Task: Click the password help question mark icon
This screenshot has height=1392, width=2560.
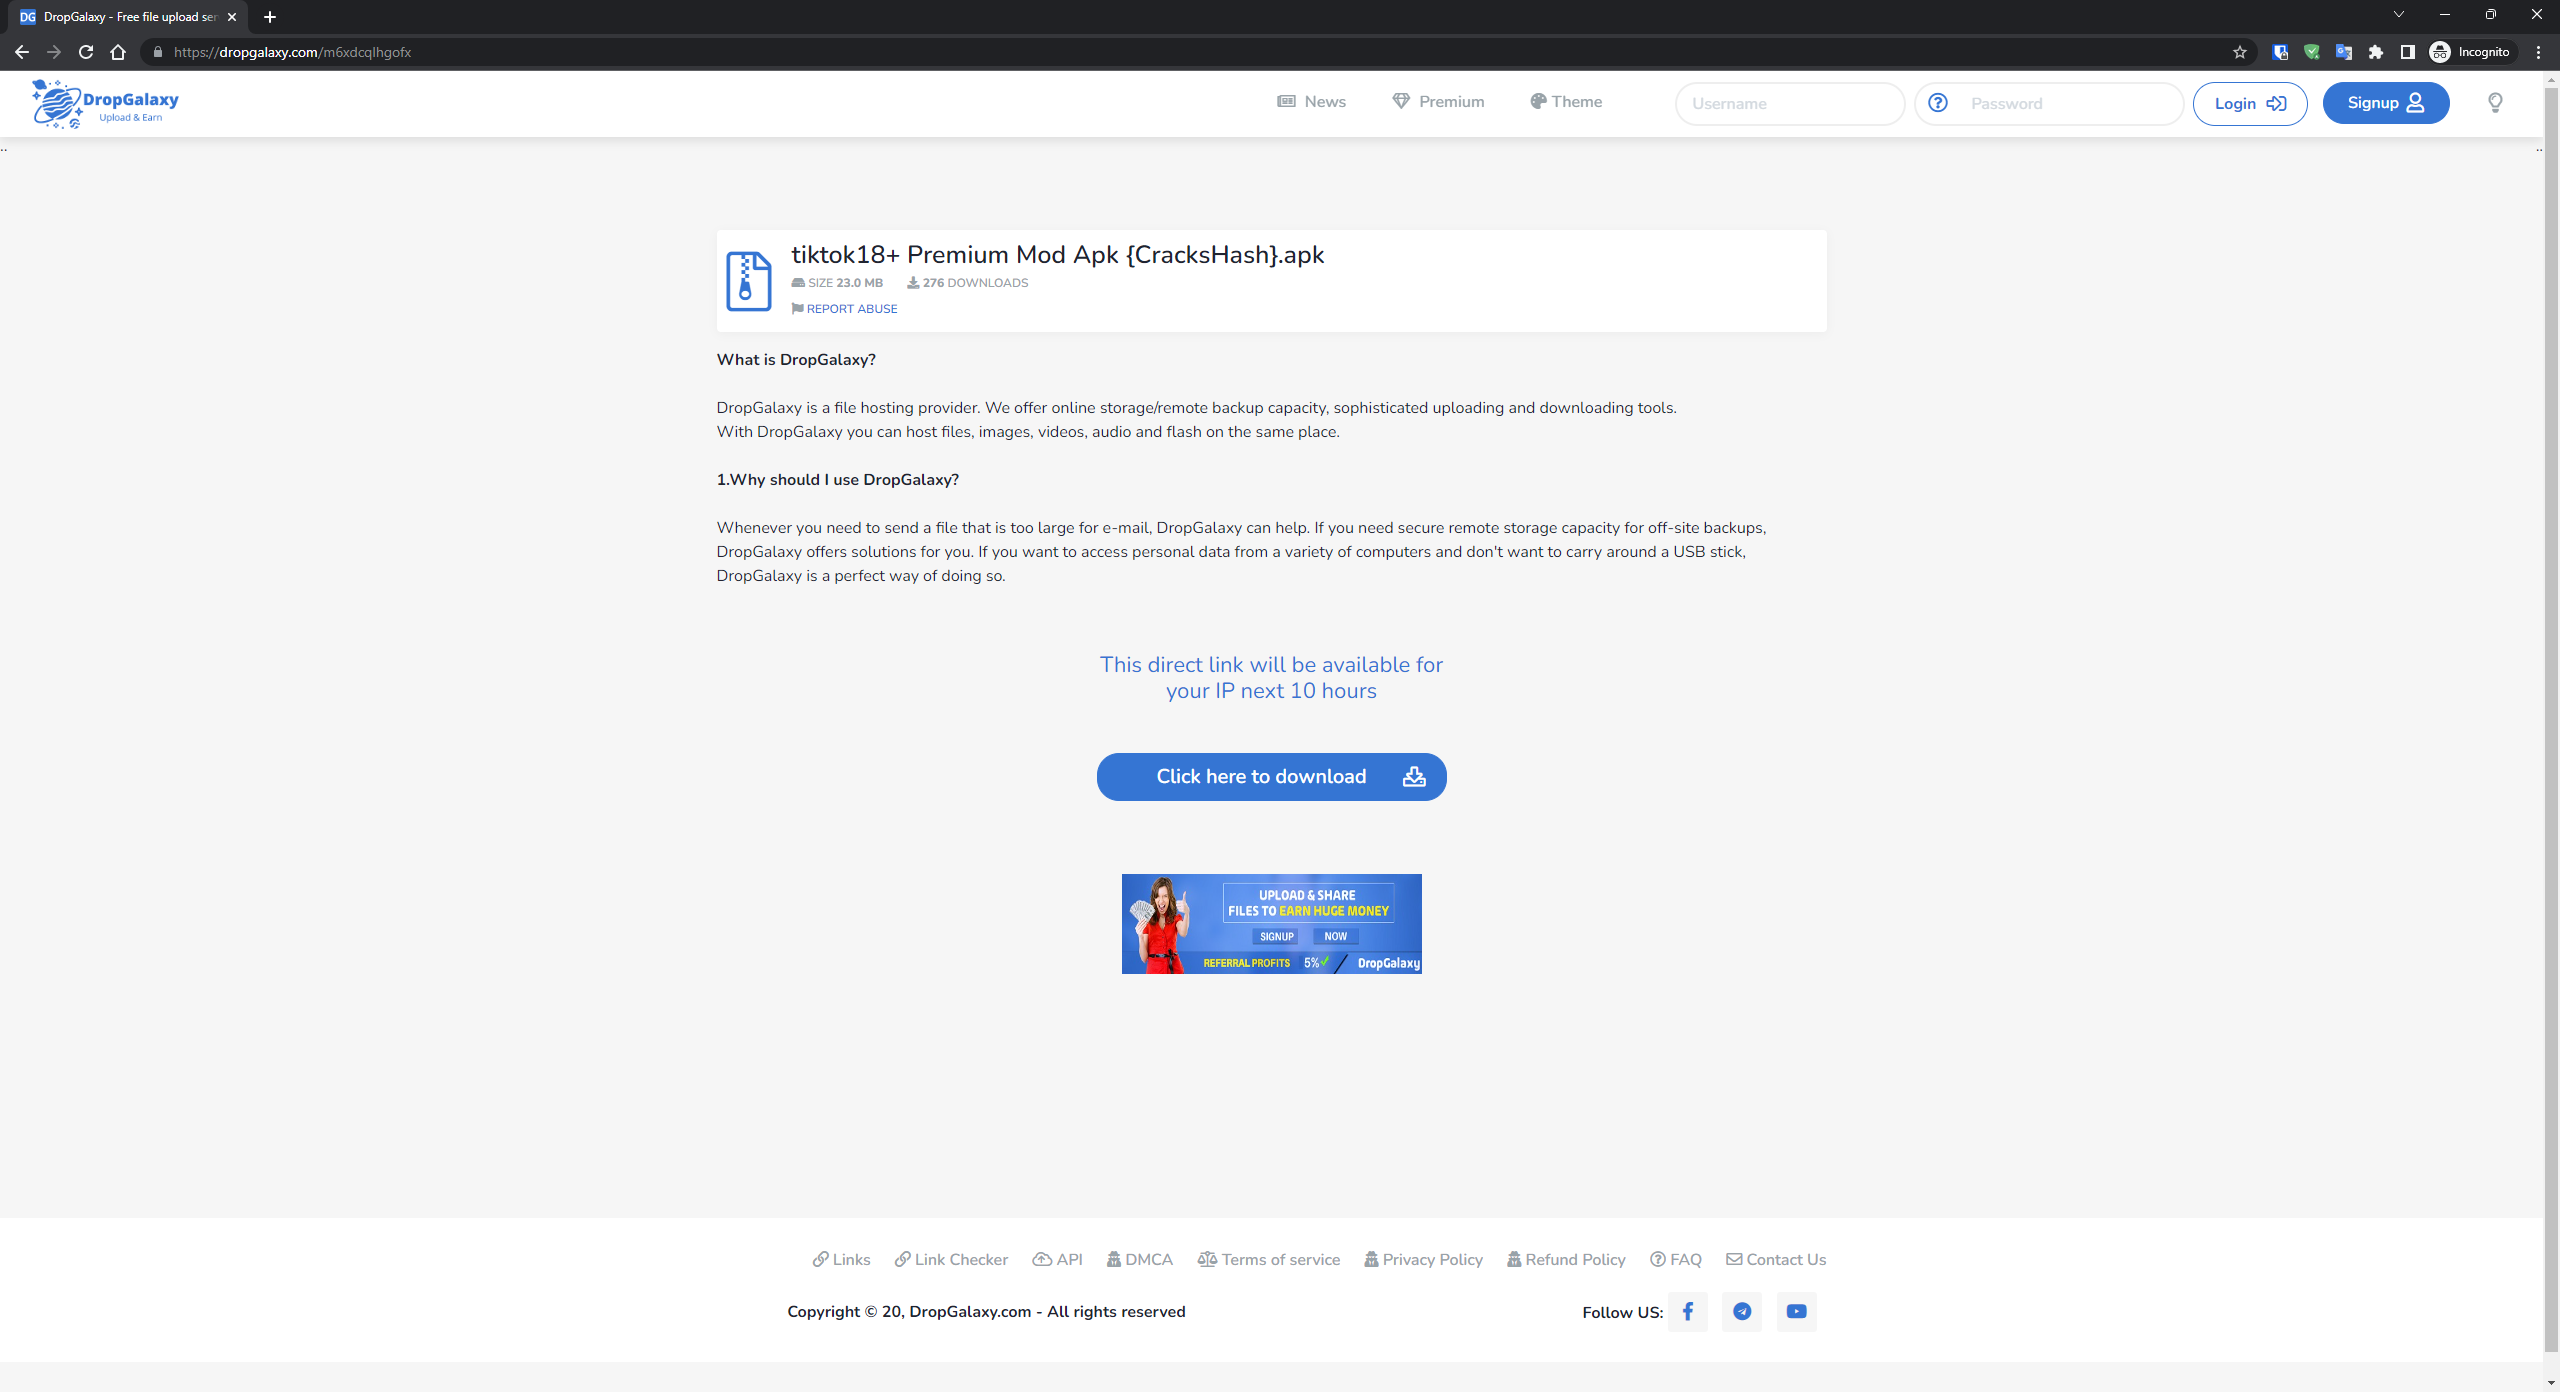Action: pyautogui.click(x=1938, y=103)
